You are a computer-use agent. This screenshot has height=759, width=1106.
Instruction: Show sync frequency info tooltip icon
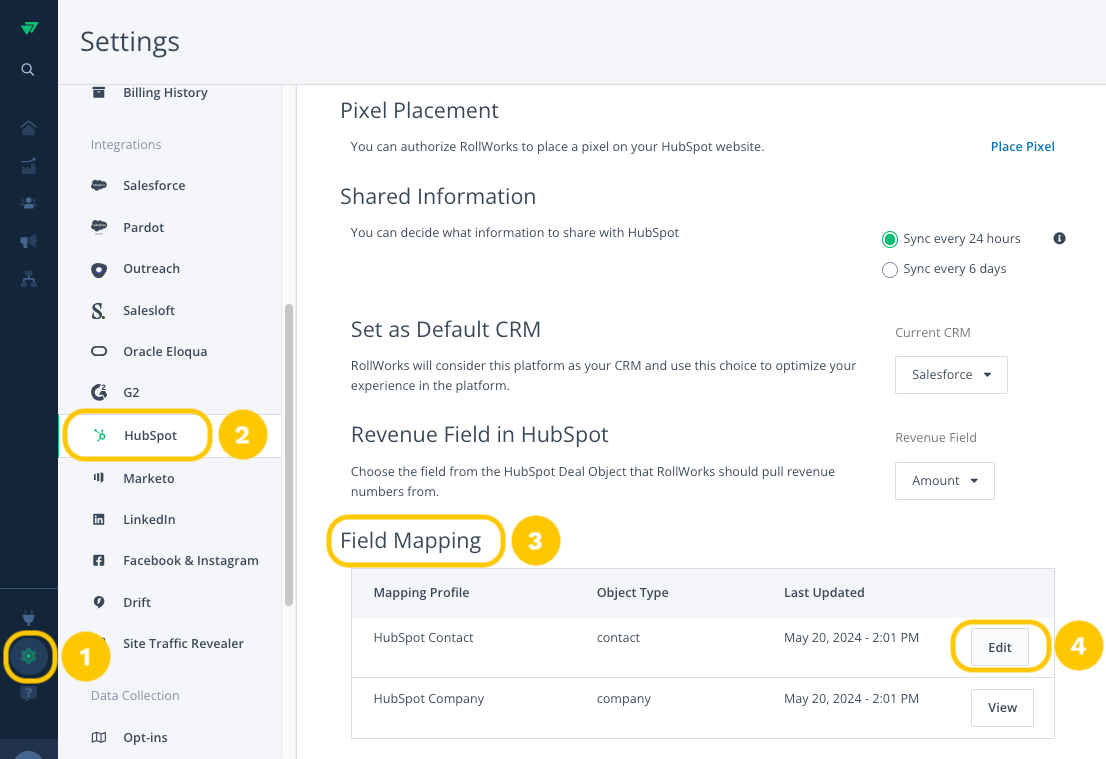pyautogui.click(x=1059, y=238)
